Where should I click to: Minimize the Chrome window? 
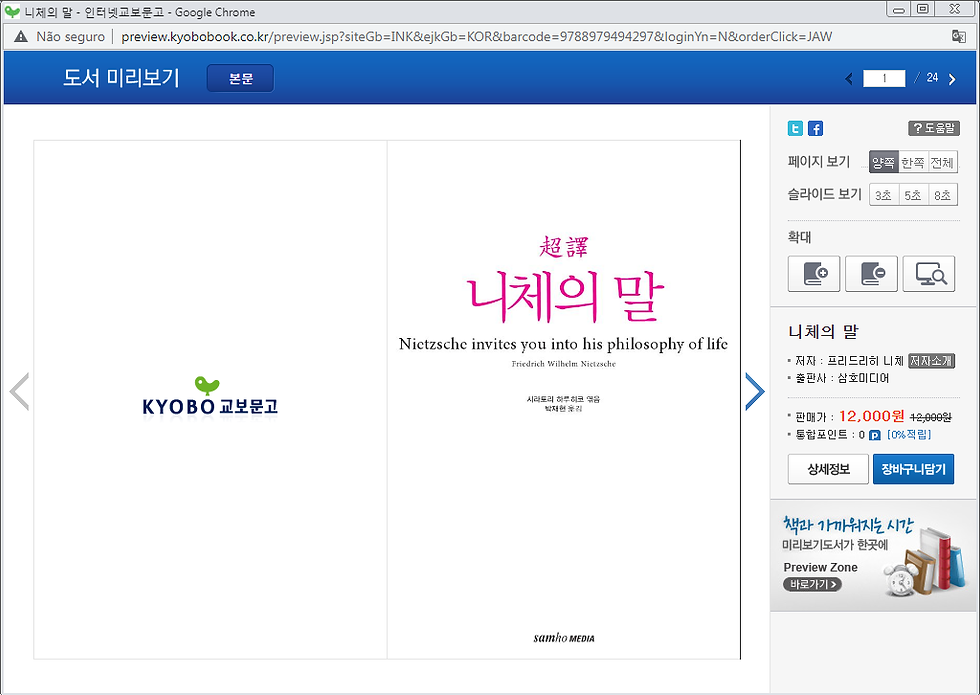[x=899, y=9]
